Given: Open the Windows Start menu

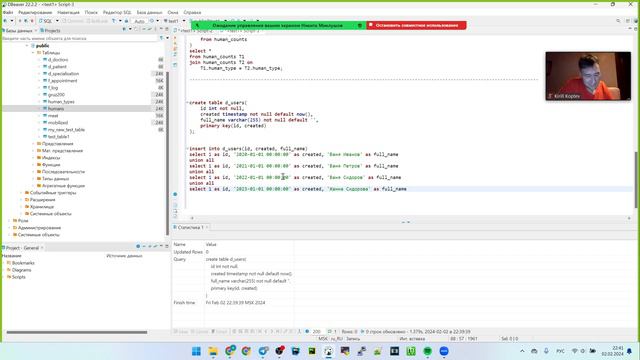Looking at the screenshot, I should tap(196, 351).
